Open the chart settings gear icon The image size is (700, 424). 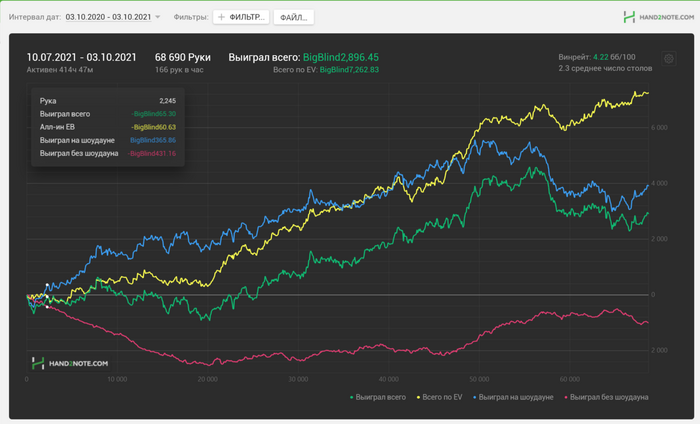(x=668, y=58)
